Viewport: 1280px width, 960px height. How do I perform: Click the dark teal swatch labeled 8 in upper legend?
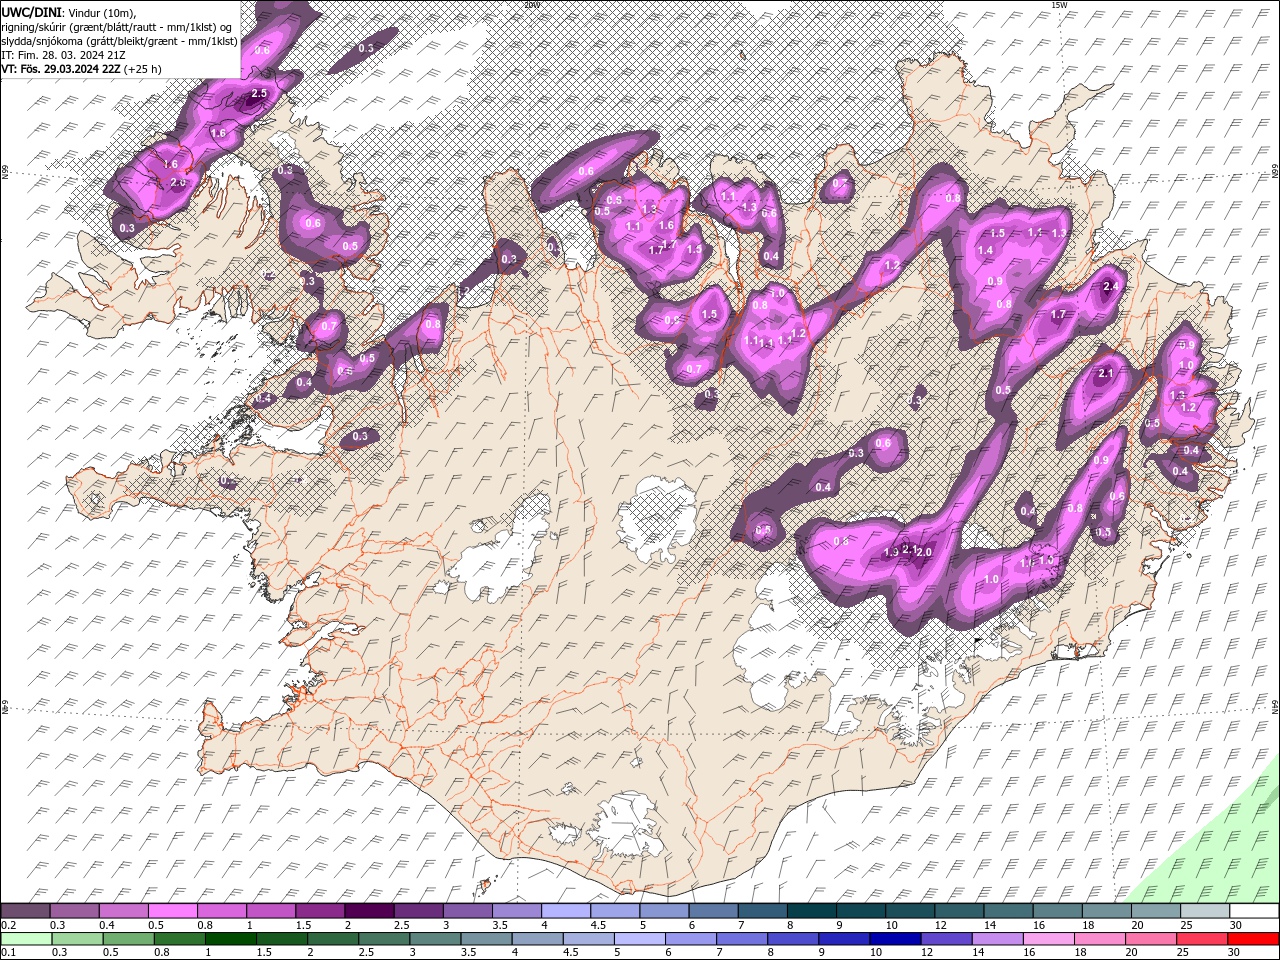(811, 911)
